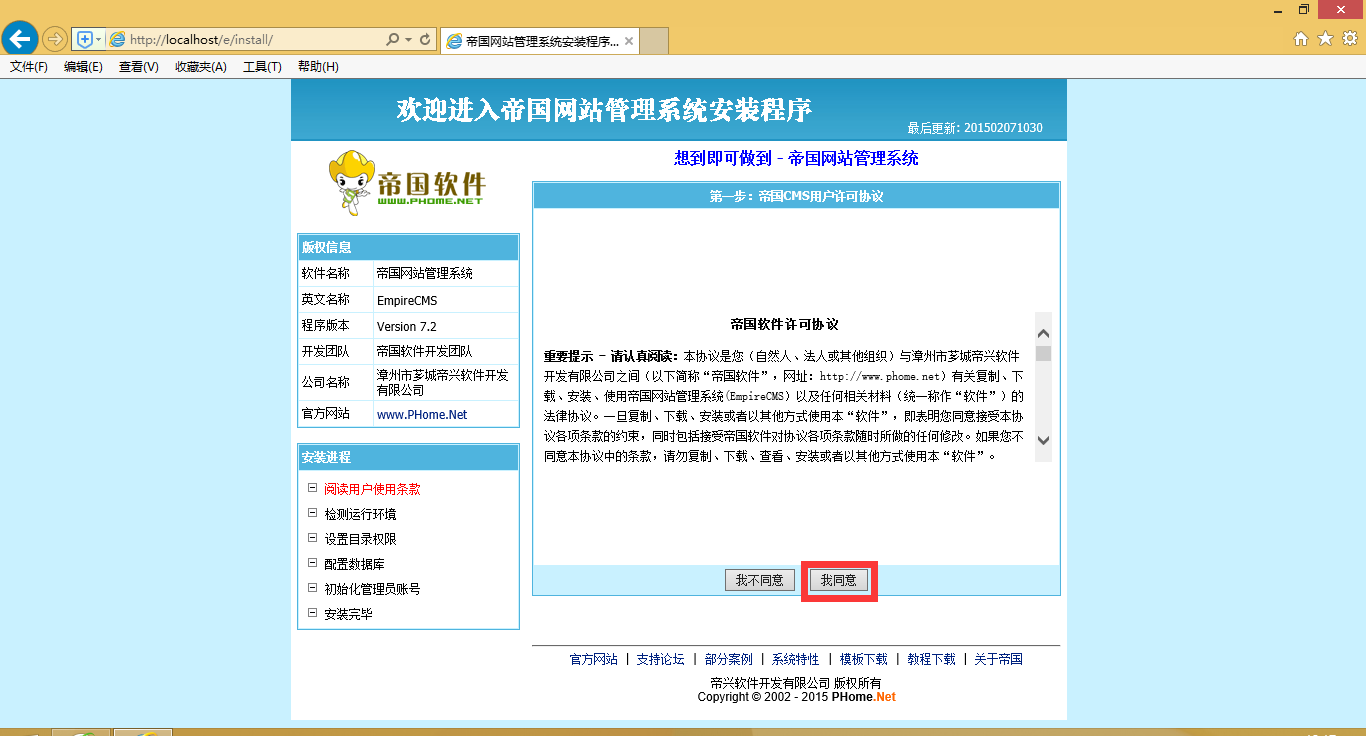Click the 第一步：帝国CMS用户许可协议 header
The image size is (1366, 736).
tap(796, 196)
